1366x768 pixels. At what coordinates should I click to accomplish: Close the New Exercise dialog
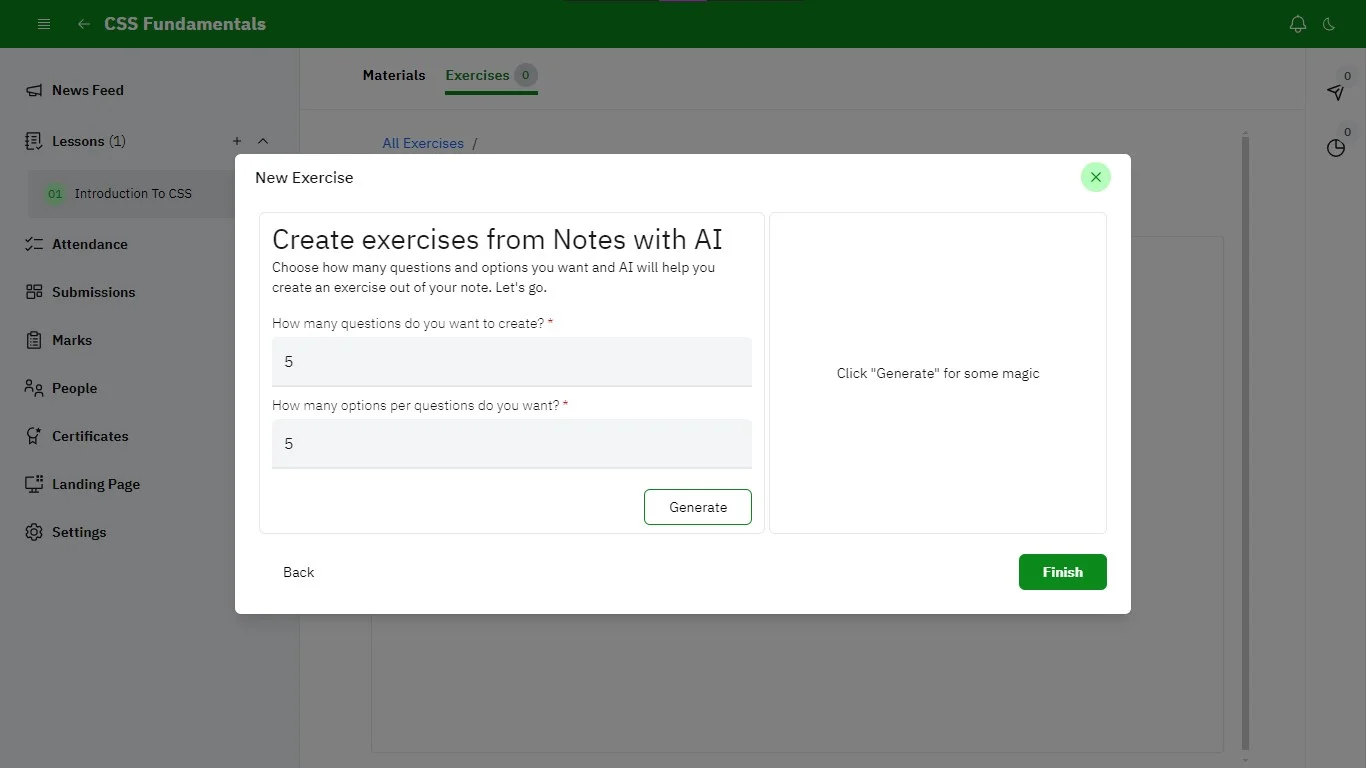tap(1095, 177)
